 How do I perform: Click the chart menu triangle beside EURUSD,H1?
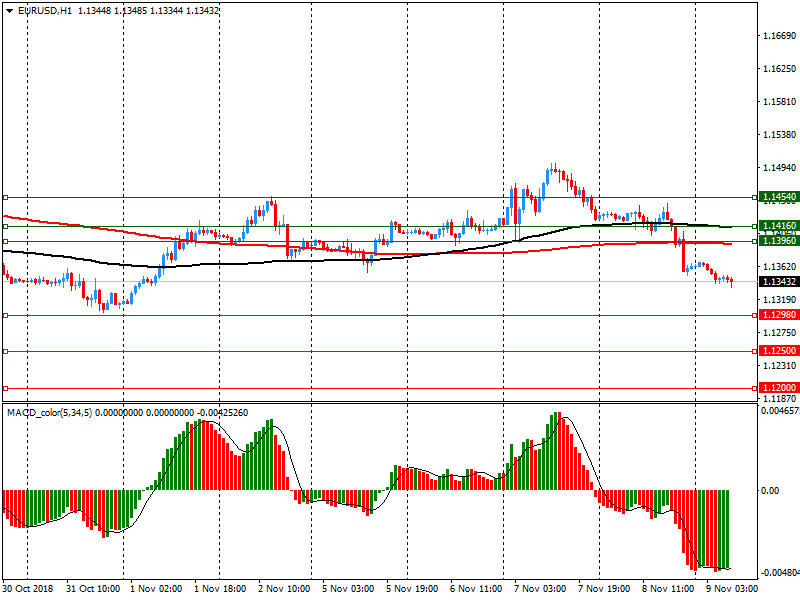click(x=10, y=11)
